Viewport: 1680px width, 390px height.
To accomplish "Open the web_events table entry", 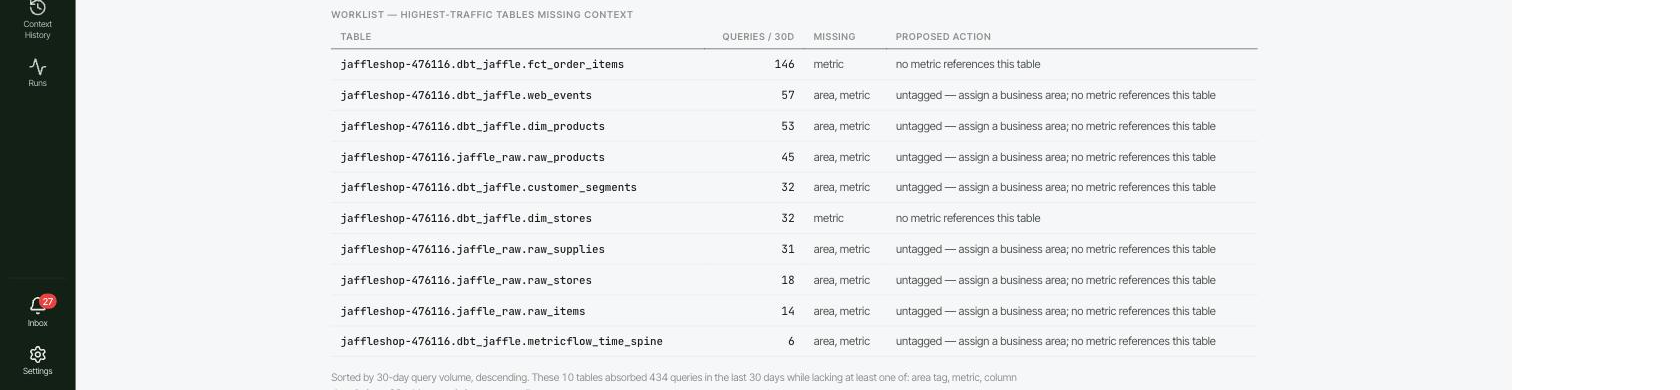I will [x=466, y=95].
